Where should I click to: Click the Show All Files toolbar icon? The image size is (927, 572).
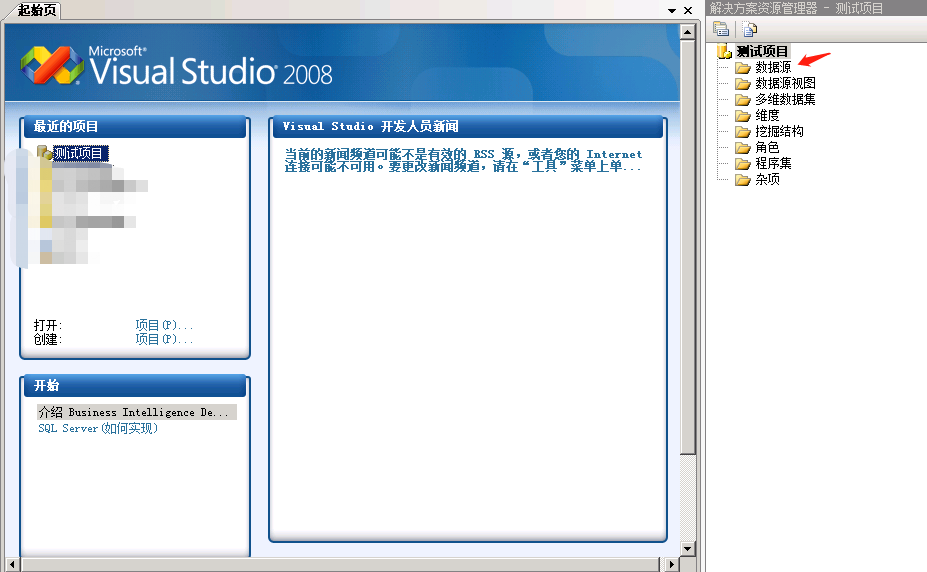750,28
